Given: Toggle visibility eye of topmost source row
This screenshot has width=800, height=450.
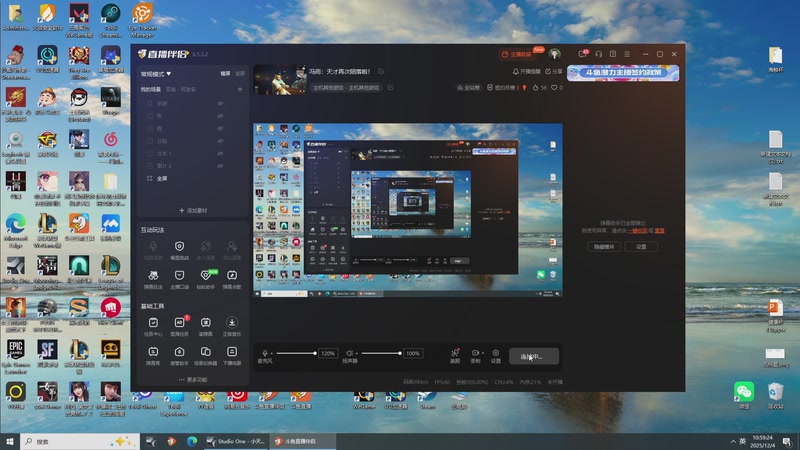Looking at the screenshot, I should [220, 103].
